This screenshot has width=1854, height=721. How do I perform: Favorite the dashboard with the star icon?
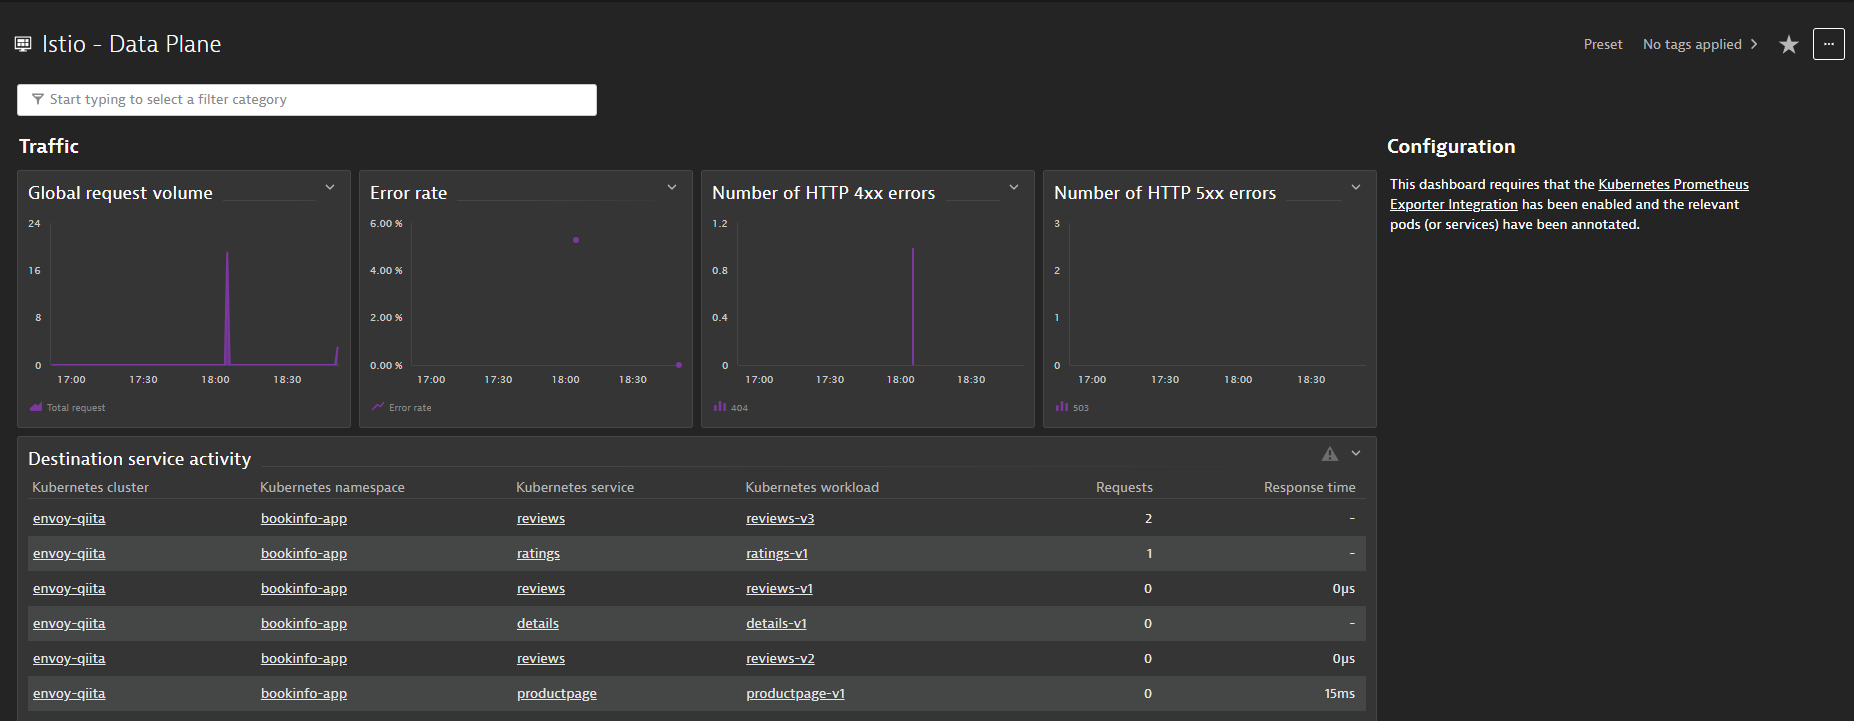[1789, 45]
